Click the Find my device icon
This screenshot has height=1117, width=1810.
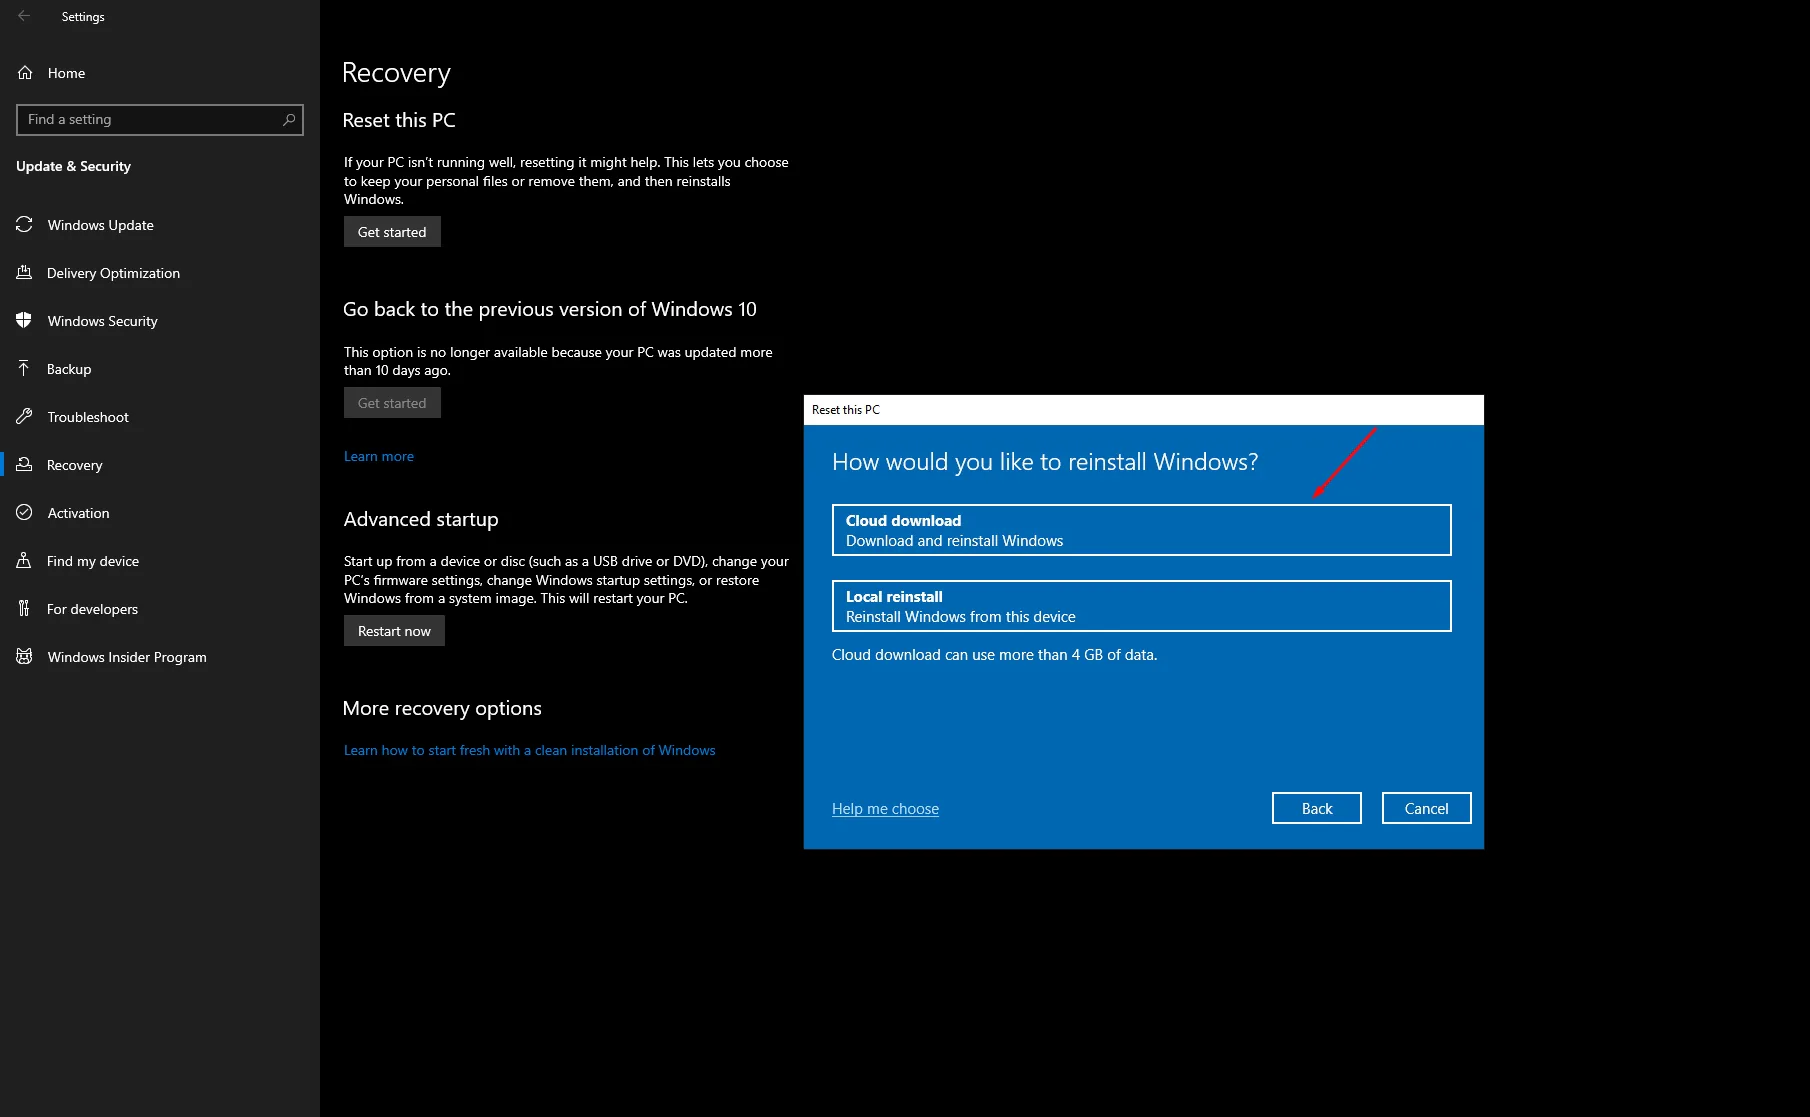(24, 560)
